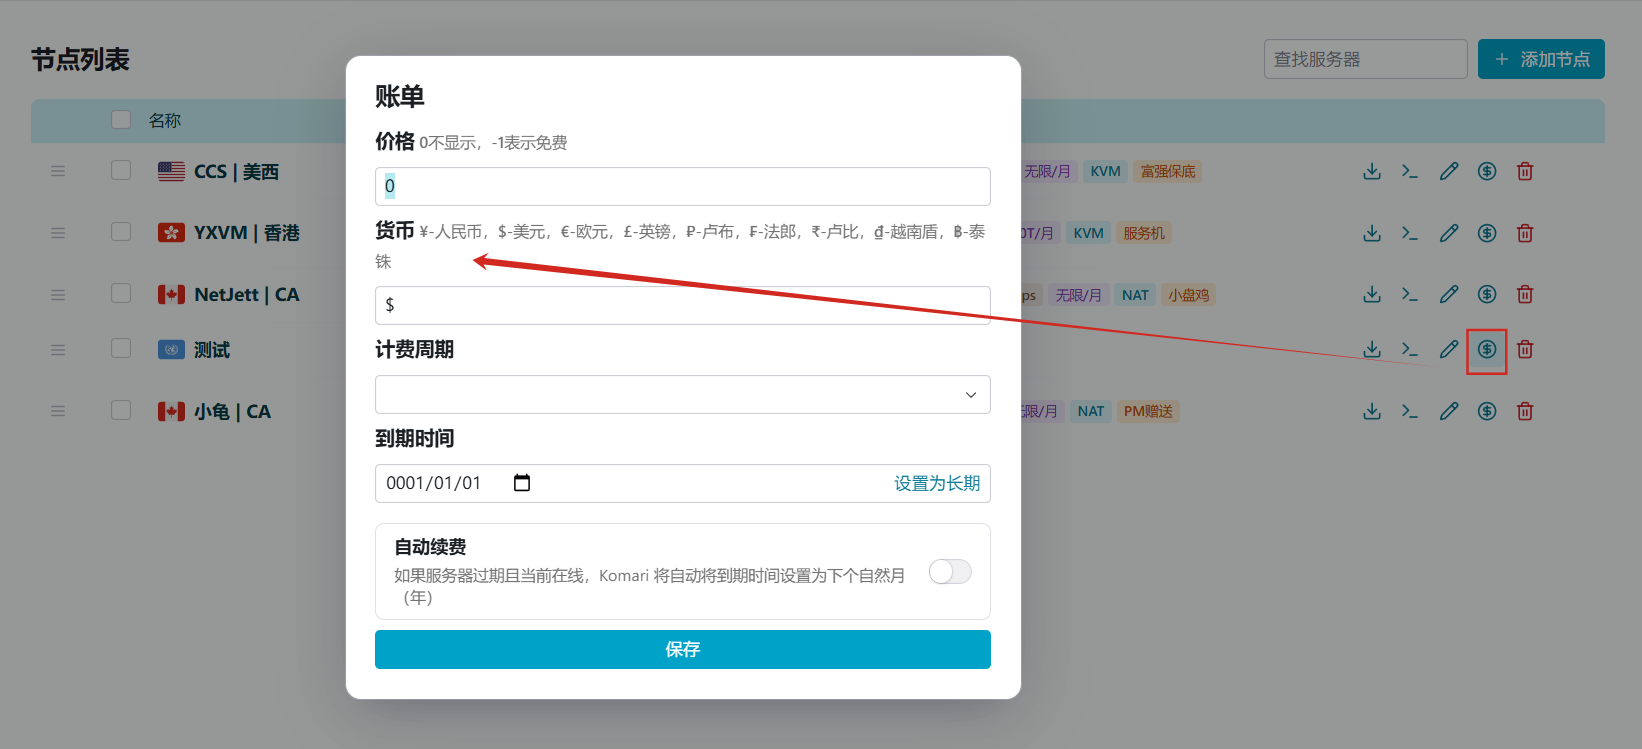Click the calendar icon in the expiry date field
Screen dimensions: 1642x749
(x=522, y=483)
